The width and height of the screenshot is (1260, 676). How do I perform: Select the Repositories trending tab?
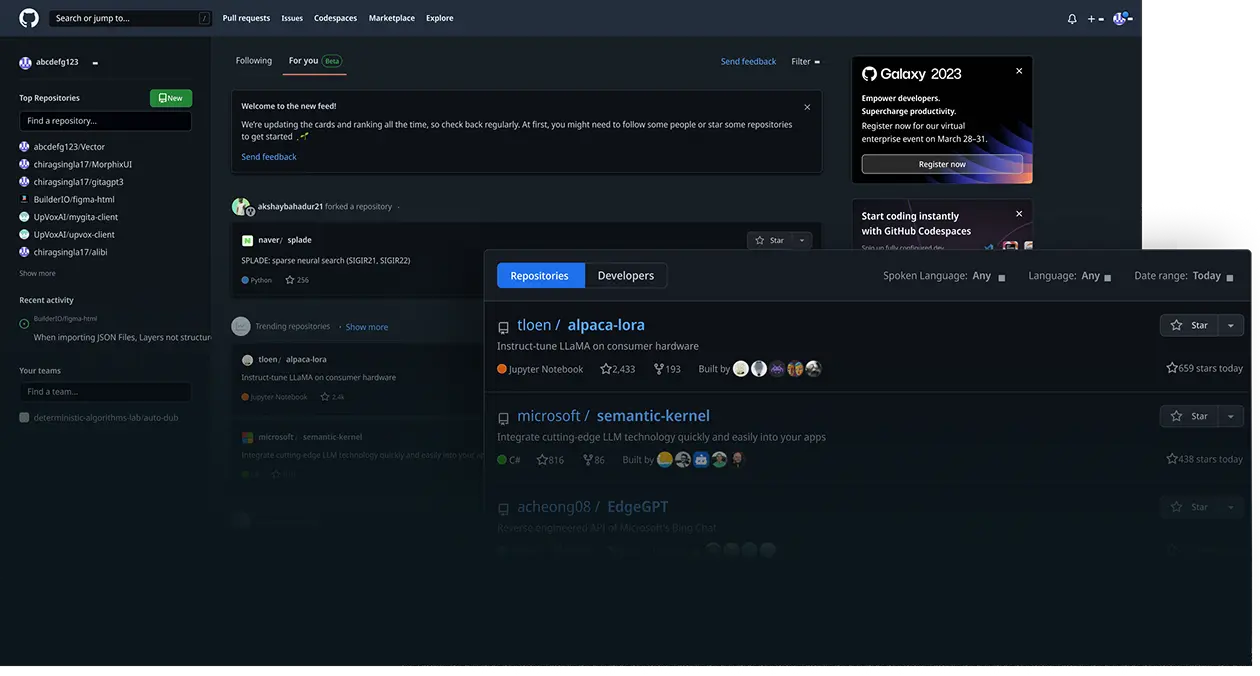[x=540, y=276]
